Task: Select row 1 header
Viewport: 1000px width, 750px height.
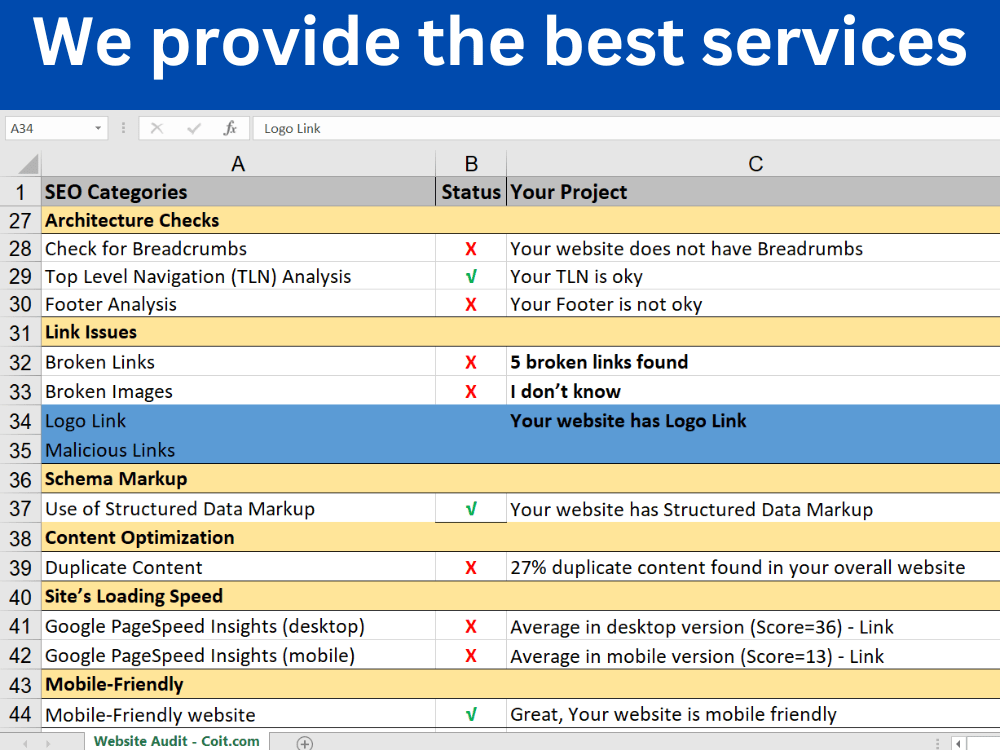Action: point(20,192)
